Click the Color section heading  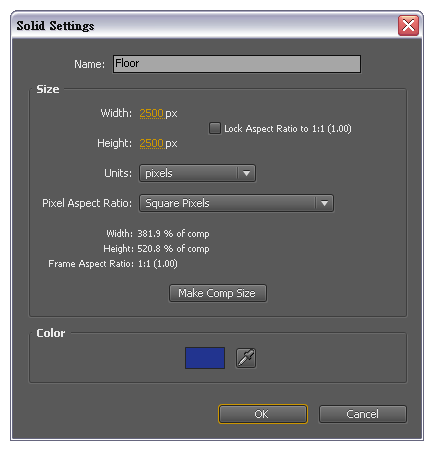(x=51, y=333)
